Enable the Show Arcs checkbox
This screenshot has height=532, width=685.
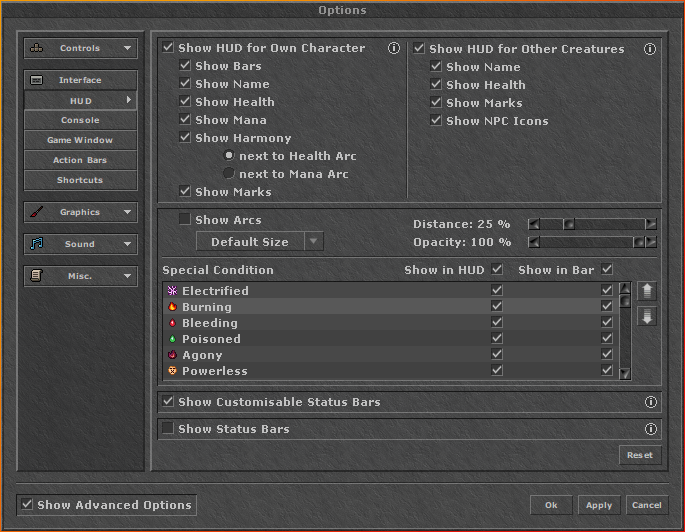(x=184, y=220)
